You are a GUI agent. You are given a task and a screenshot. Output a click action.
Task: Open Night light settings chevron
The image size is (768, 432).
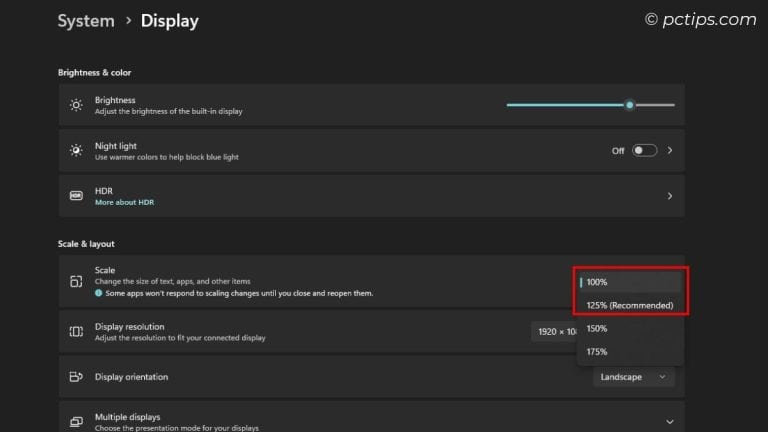pyautogui.click(x=670, y=150)
